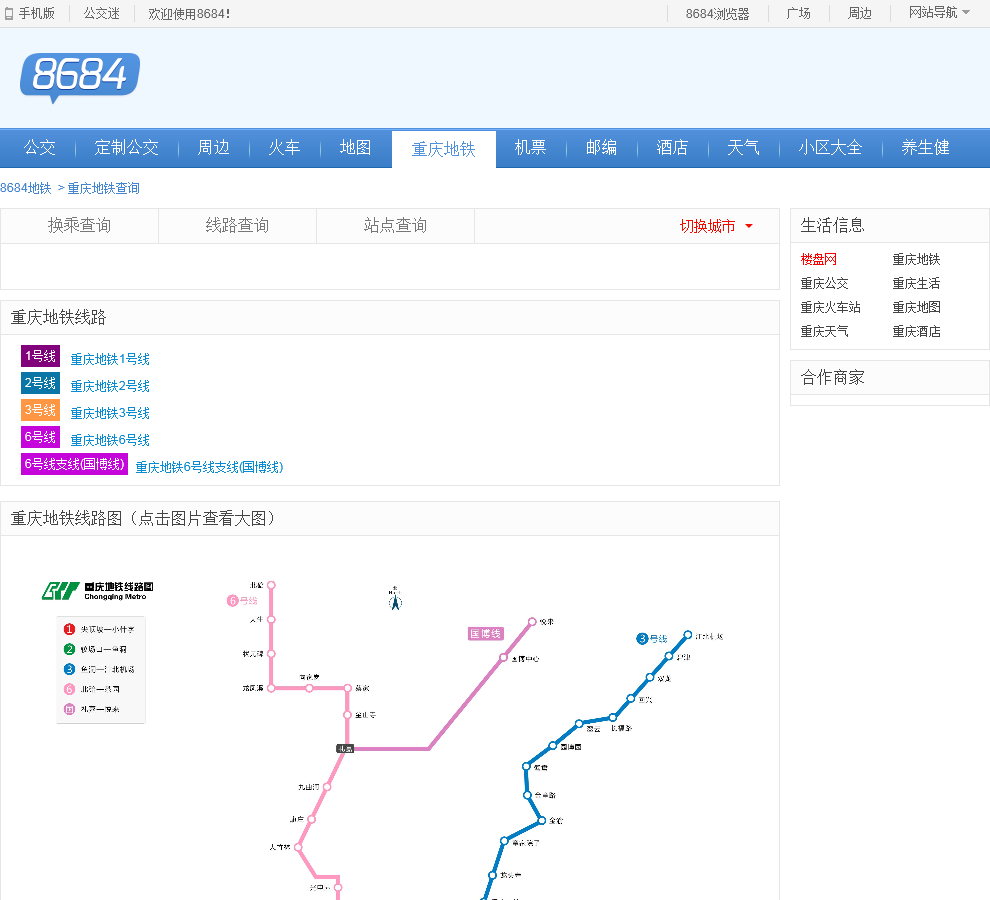990x900 pixels.
Task: Open the 天气 nav item
Action: (x=743, y=148)
